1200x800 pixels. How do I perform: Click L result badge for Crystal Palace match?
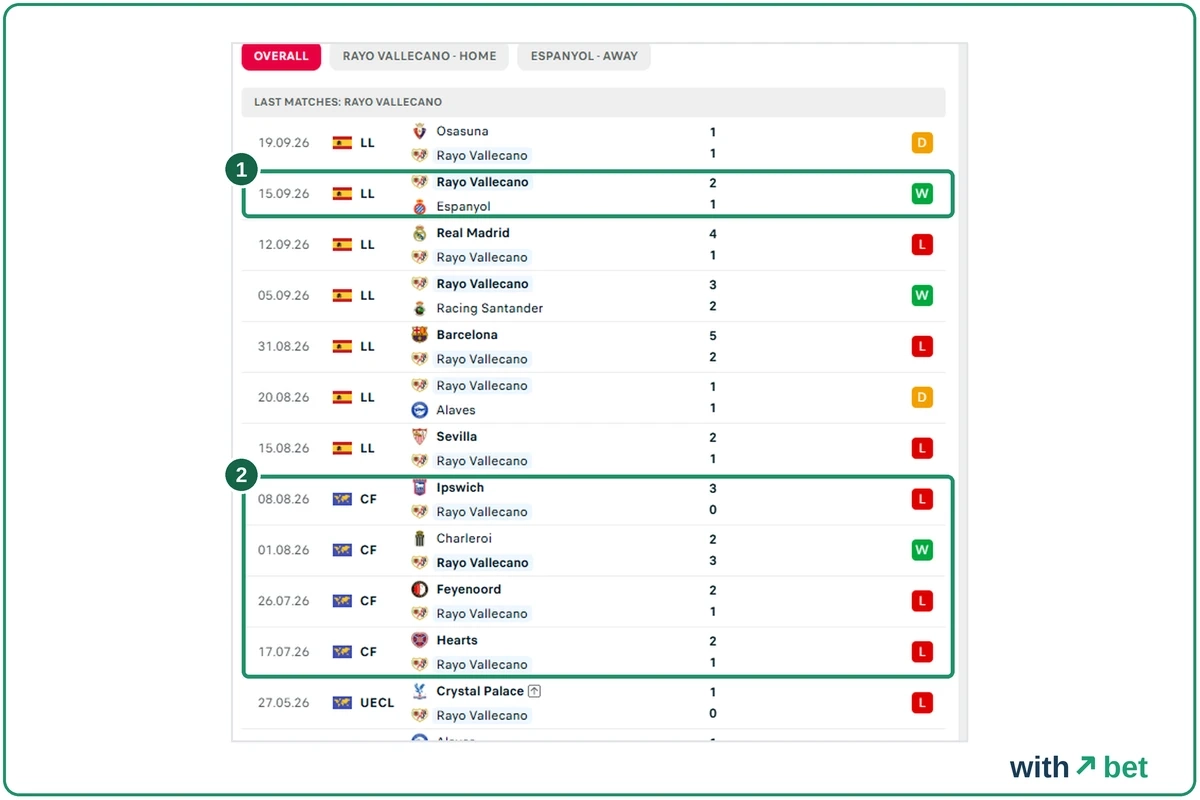click(x=922, y=703)
